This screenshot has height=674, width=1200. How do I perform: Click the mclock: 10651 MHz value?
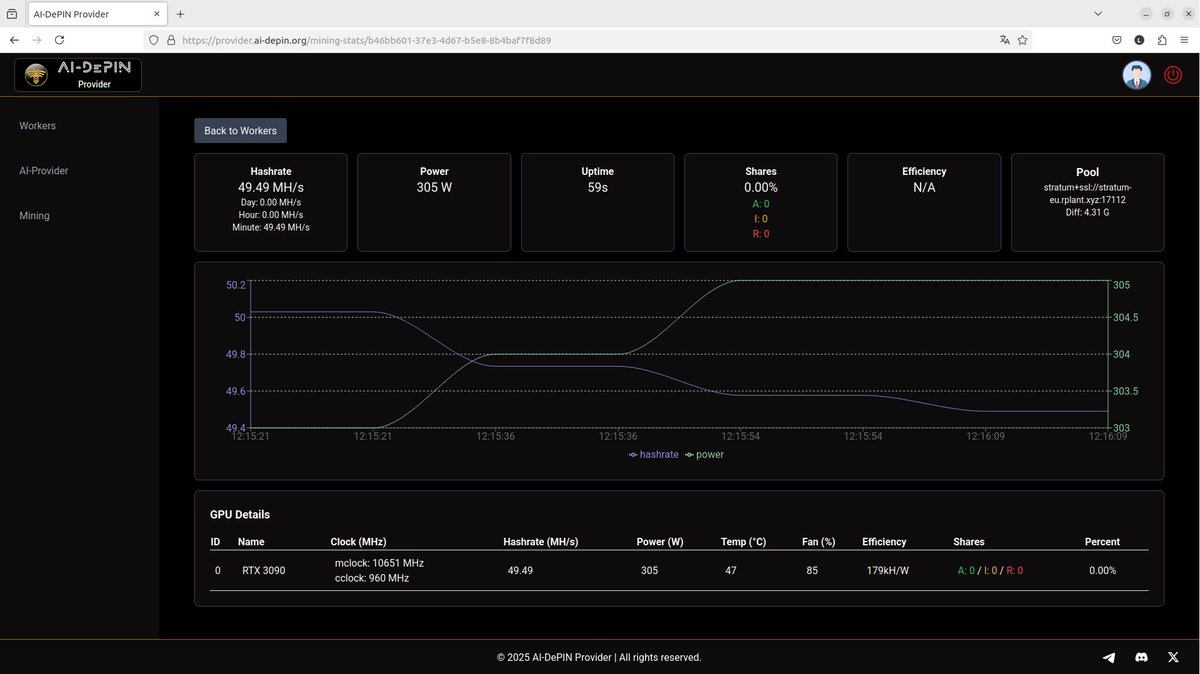click(x=379, y=563)
